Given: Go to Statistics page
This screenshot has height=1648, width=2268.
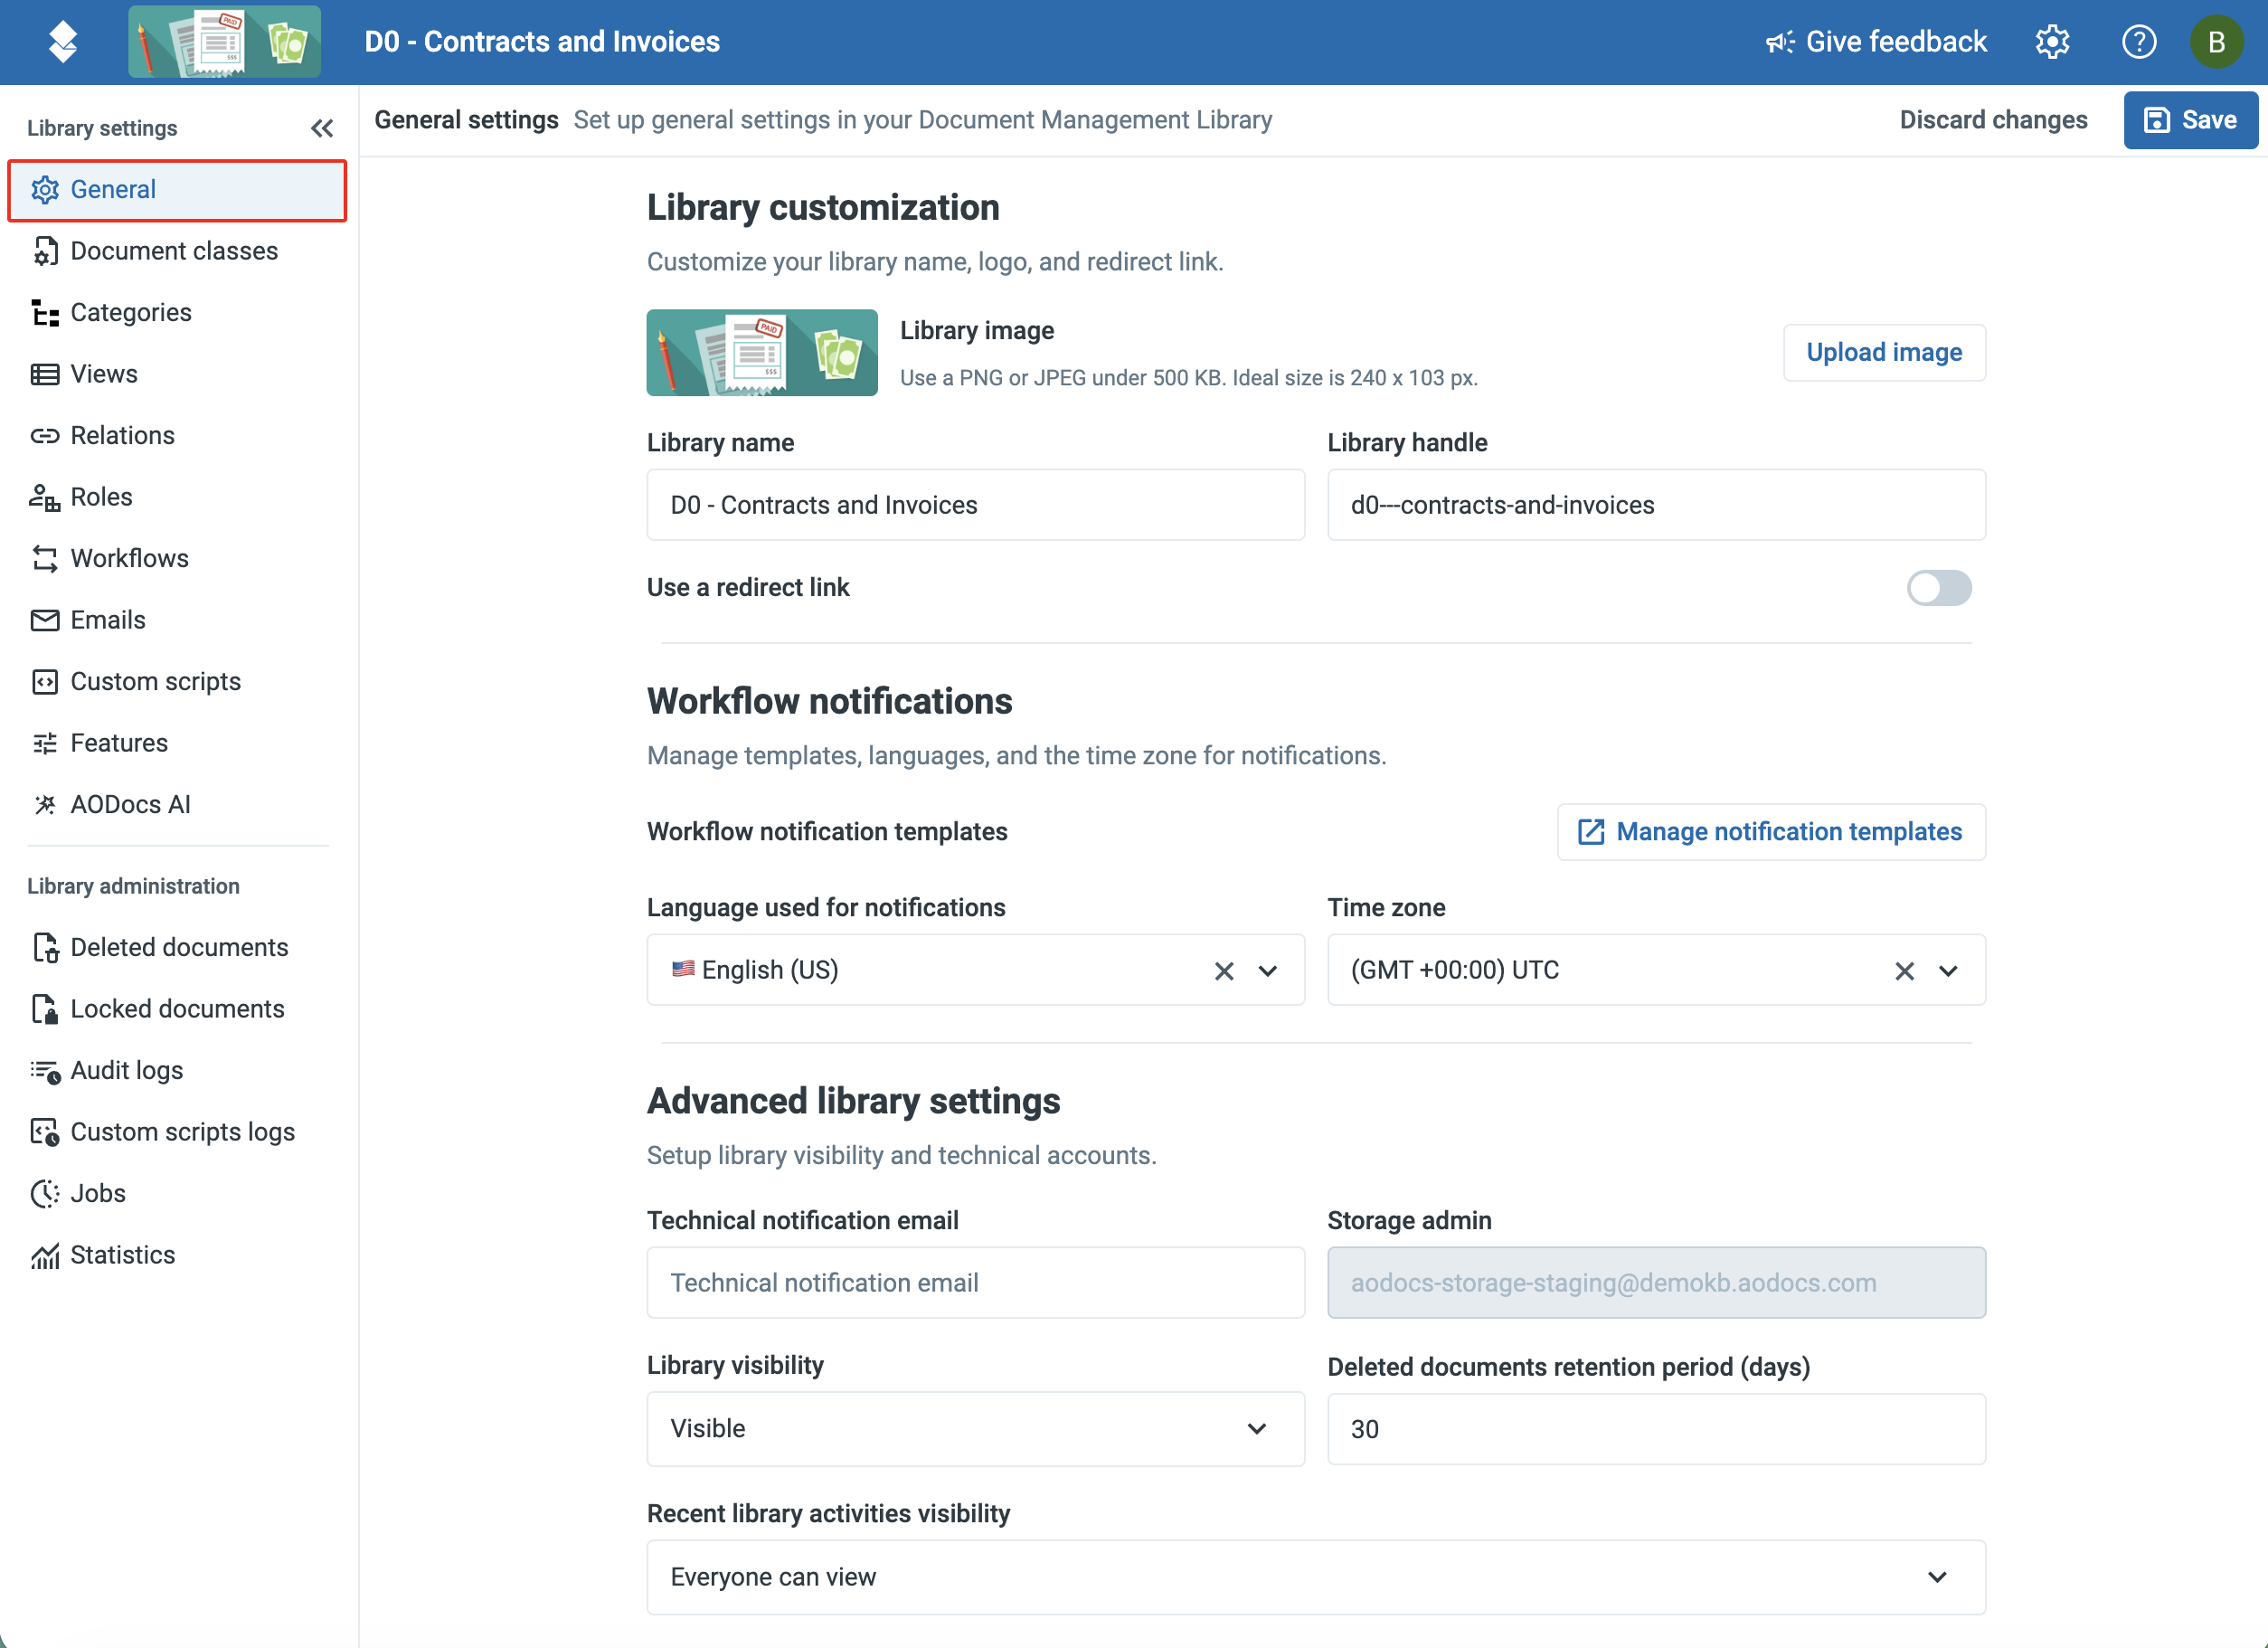Looking at the screenshot, I should (x=178, y=1256).
